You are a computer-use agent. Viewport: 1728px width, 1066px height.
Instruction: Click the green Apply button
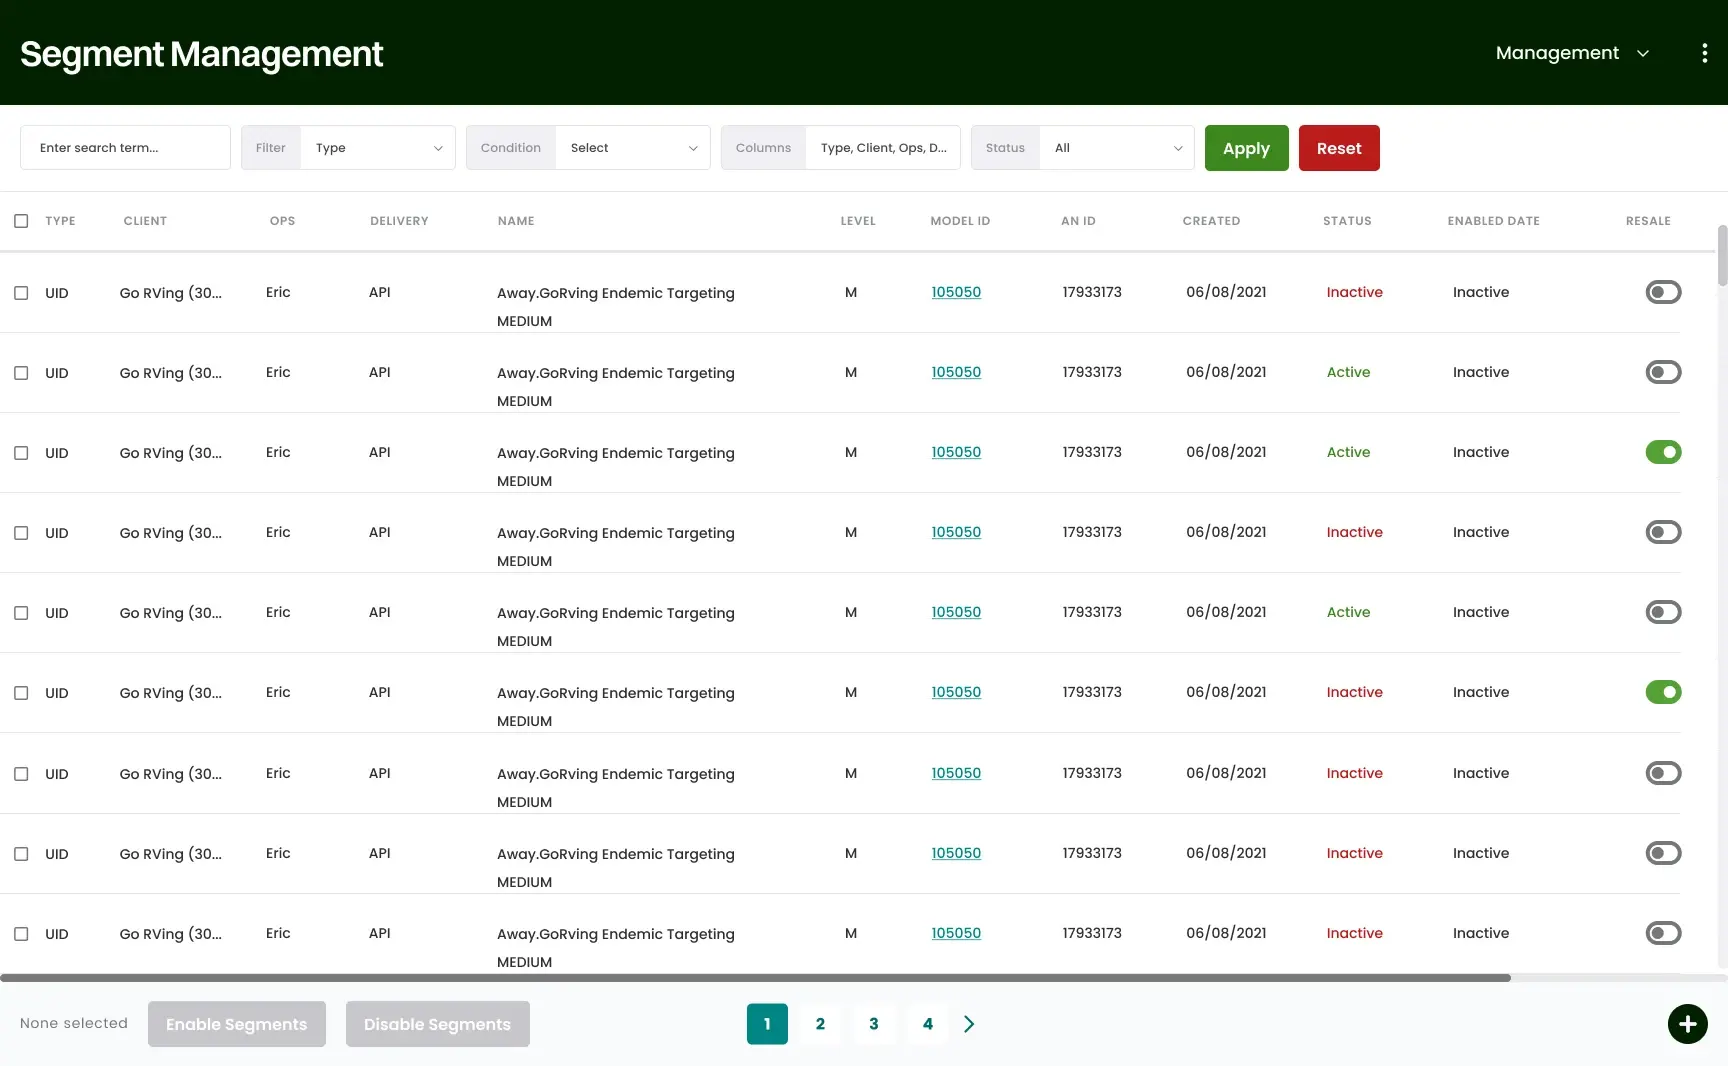(x=1246, y=148)
